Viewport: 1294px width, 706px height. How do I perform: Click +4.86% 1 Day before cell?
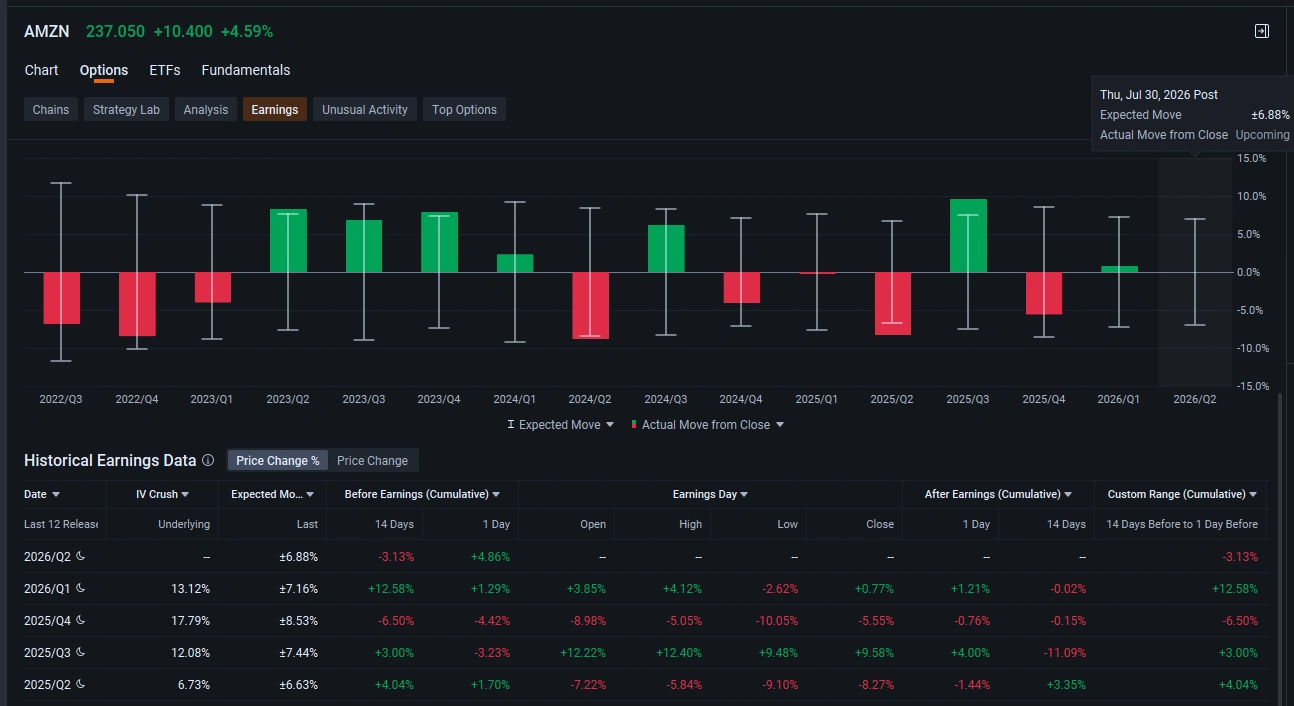point(489,556)
